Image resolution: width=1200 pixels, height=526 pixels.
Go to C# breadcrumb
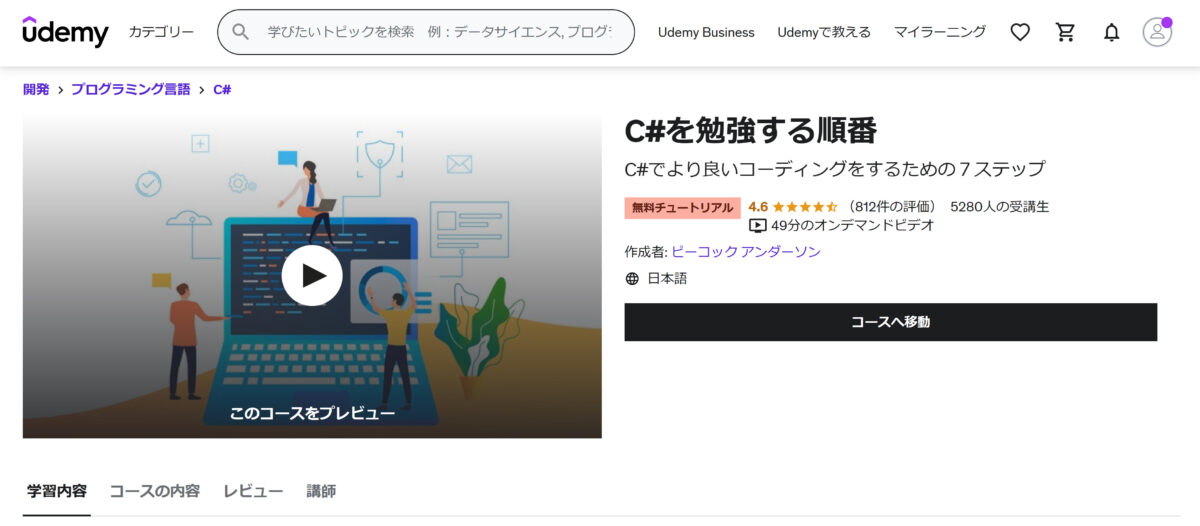tap(222, 89)
